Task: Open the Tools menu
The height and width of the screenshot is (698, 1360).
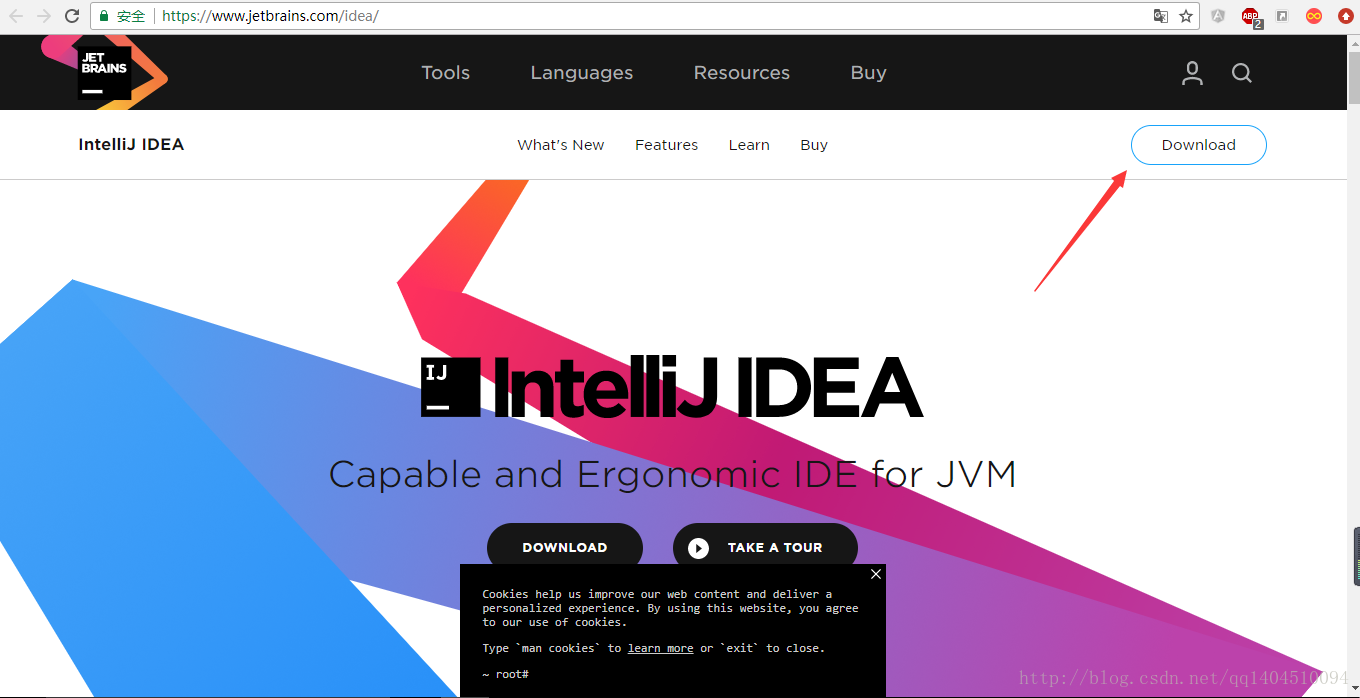Action: 445,73
